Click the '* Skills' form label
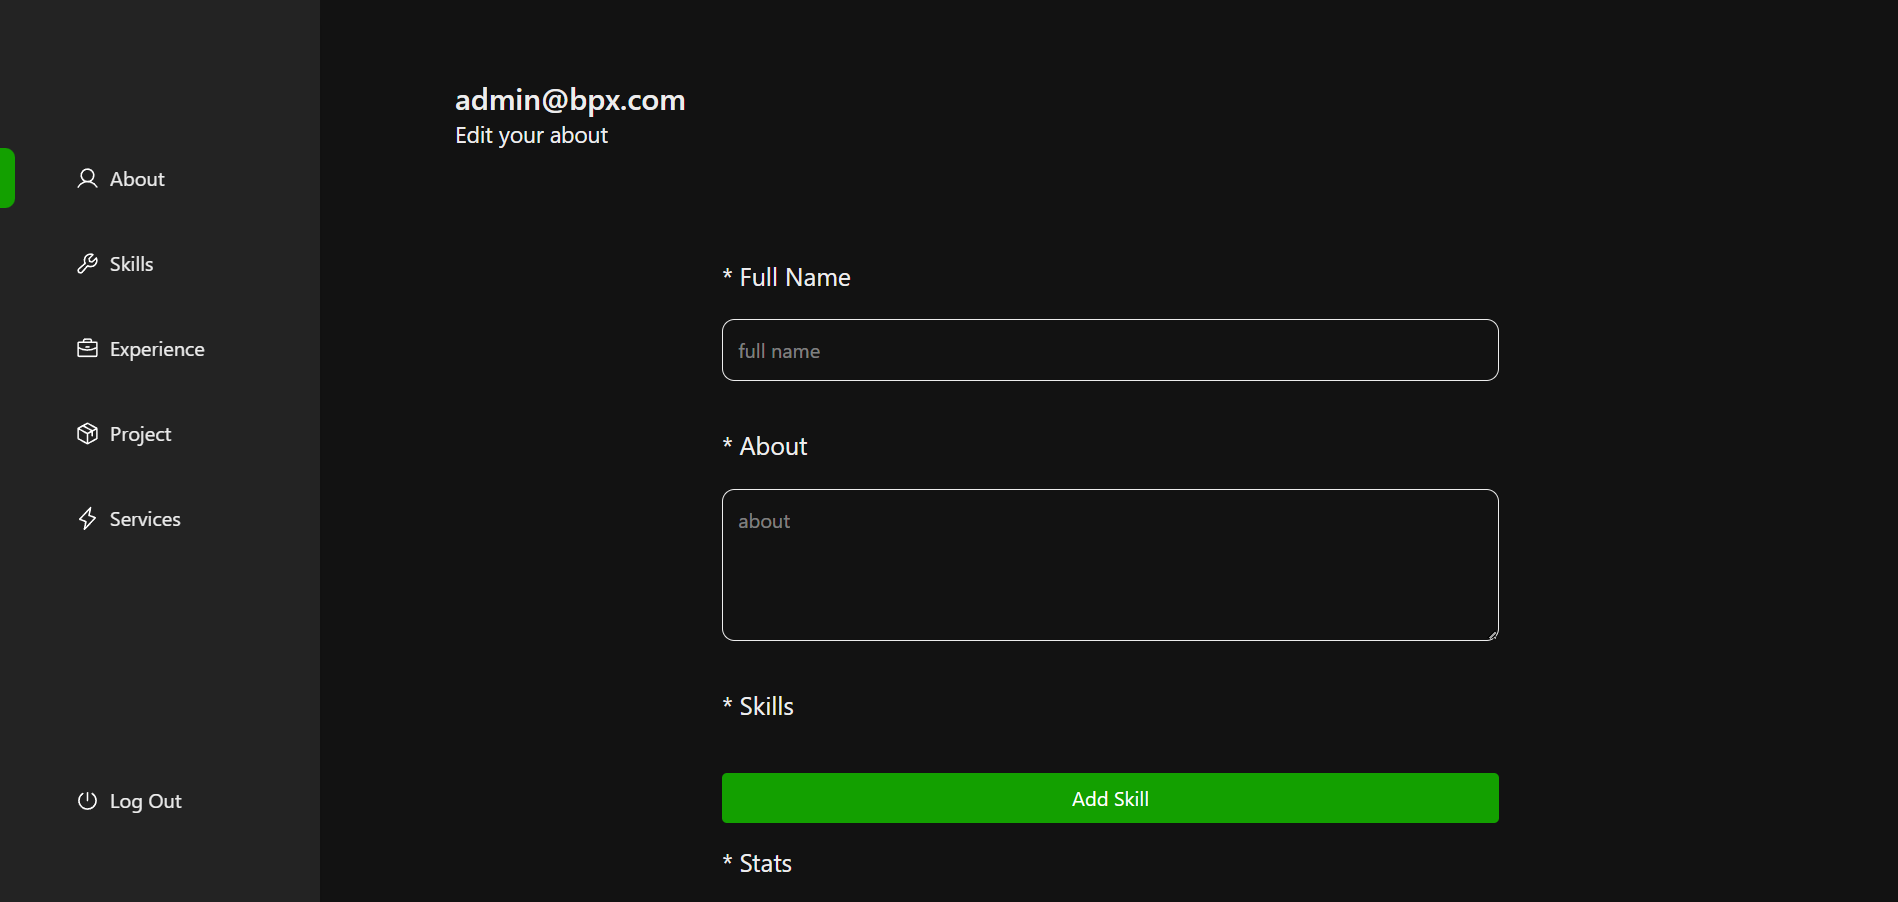The height and width of the screenshot is (902, 1898). (758, 706)
